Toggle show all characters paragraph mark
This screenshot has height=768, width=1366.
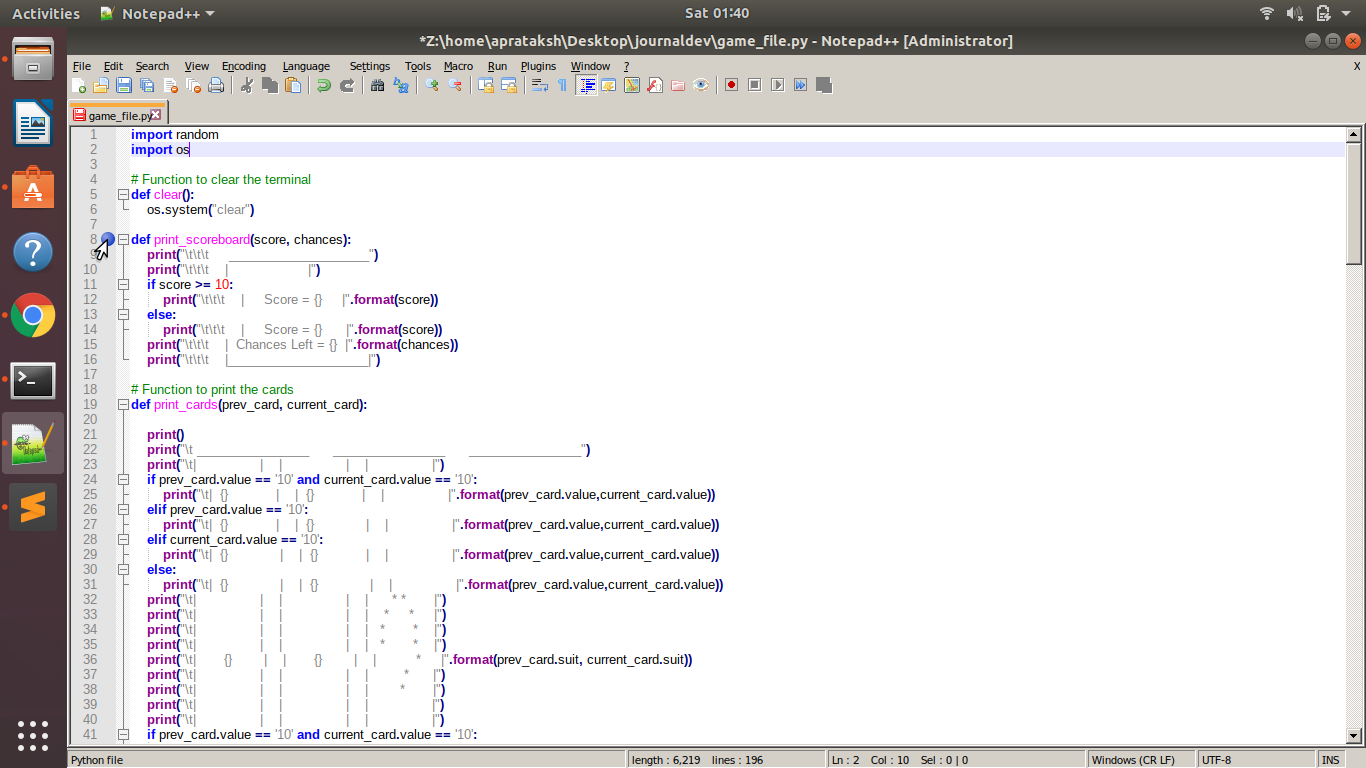click(x=562, y=85)
